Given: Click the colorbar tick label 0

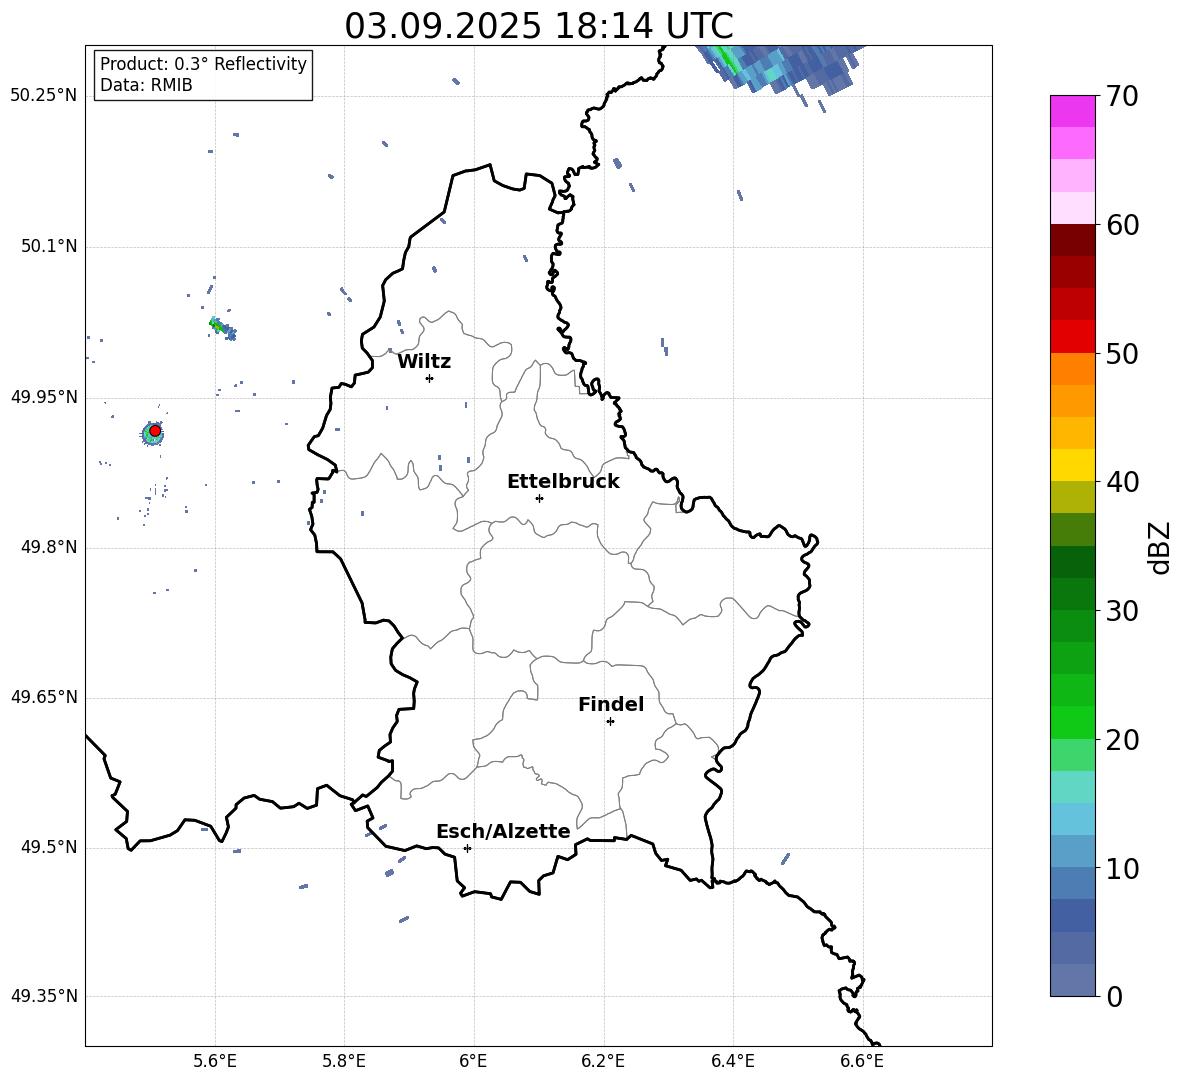Looking at the screenshot, I should [x=1114, y=996].
